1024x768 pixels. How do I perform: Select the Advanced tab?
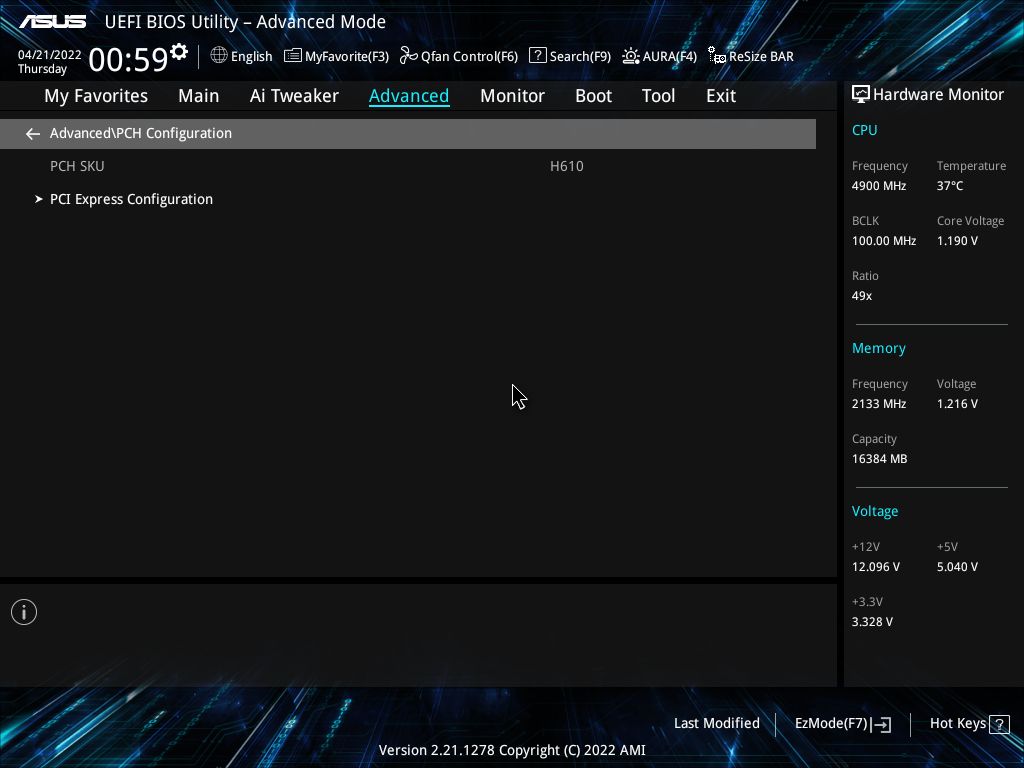point(409,96)
